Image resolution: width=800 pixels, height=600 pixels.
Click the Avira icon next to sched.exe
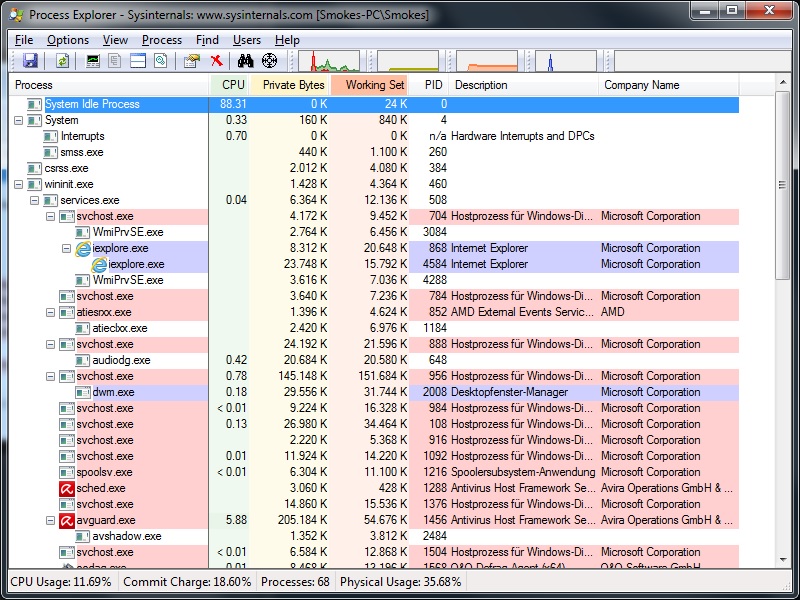tap(67, 488)
